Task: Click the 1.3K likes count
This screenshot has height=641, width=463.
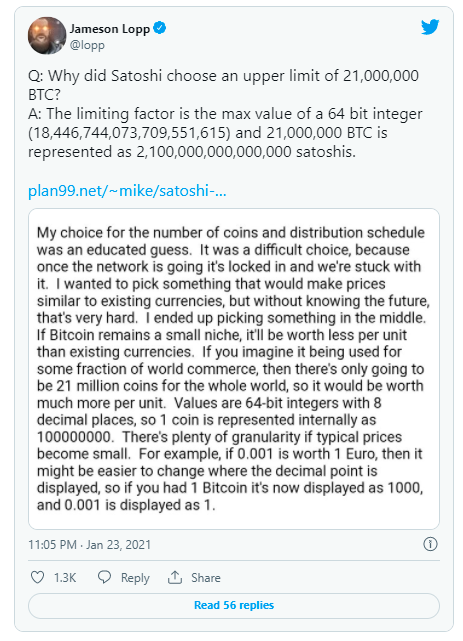Action: click(x=65, y=578)
